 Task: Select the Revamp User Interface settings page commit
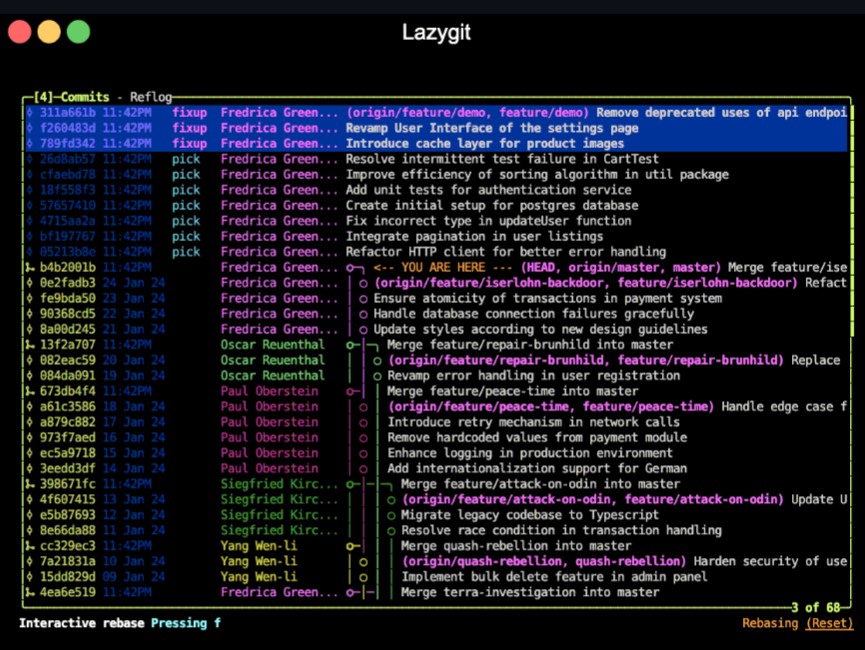tap(436, 128)
